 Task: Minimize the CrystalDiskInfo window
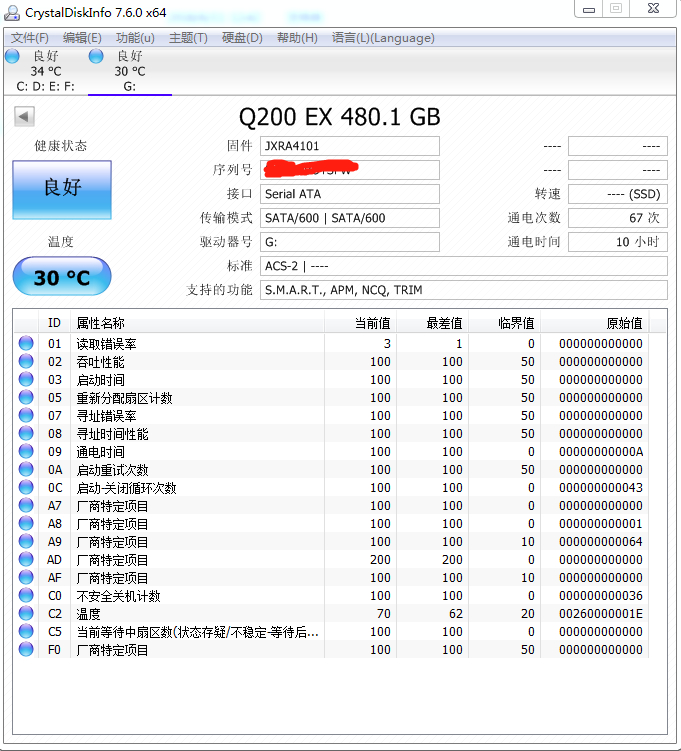click(x=589, y=9)
